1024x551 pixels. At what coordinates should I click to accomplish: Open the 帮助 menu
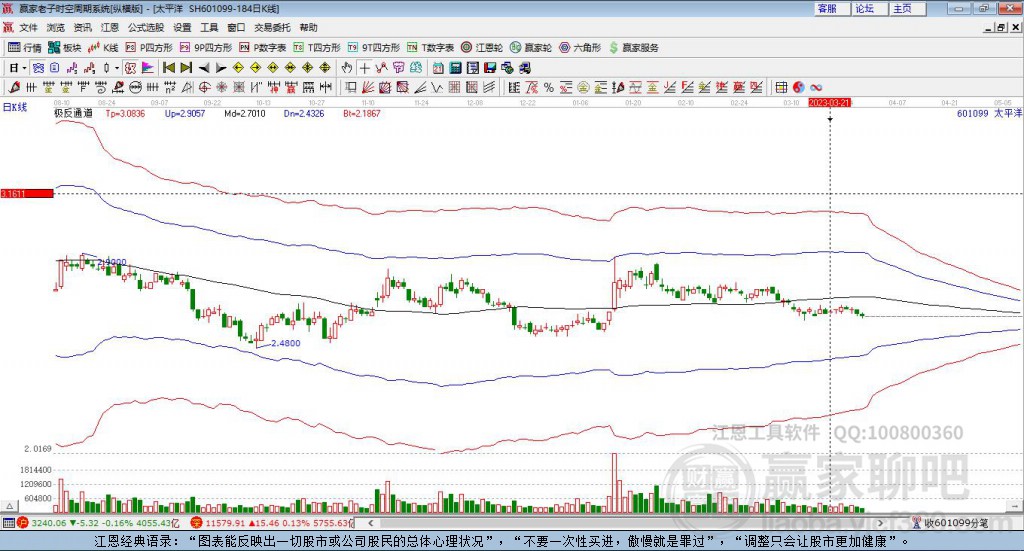coord(308,27)
